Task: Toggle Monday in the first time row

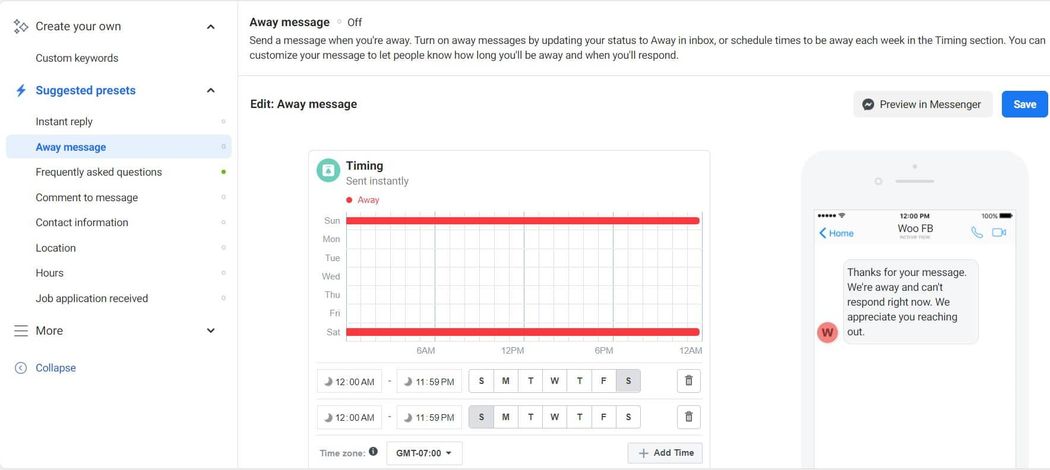Action: 506,381
